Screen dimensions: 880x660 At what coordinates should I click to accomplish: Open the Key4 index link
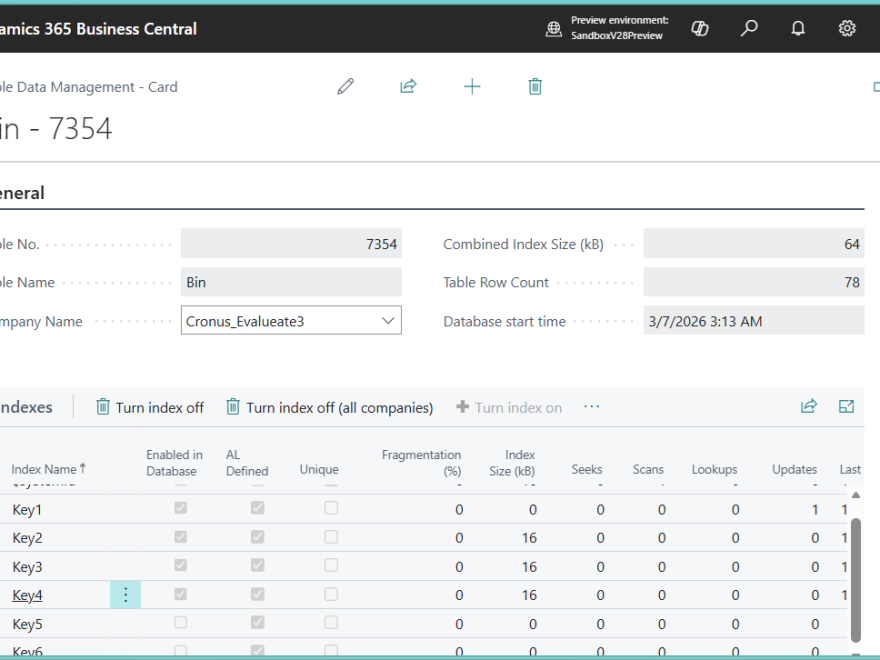[x=27, y=595]
